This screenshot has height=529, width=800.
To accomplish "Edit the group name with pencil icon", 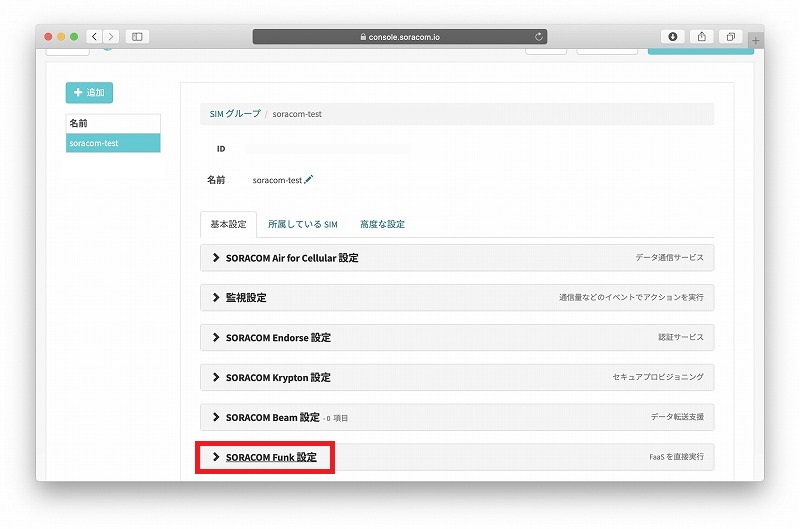I will 309,180.
